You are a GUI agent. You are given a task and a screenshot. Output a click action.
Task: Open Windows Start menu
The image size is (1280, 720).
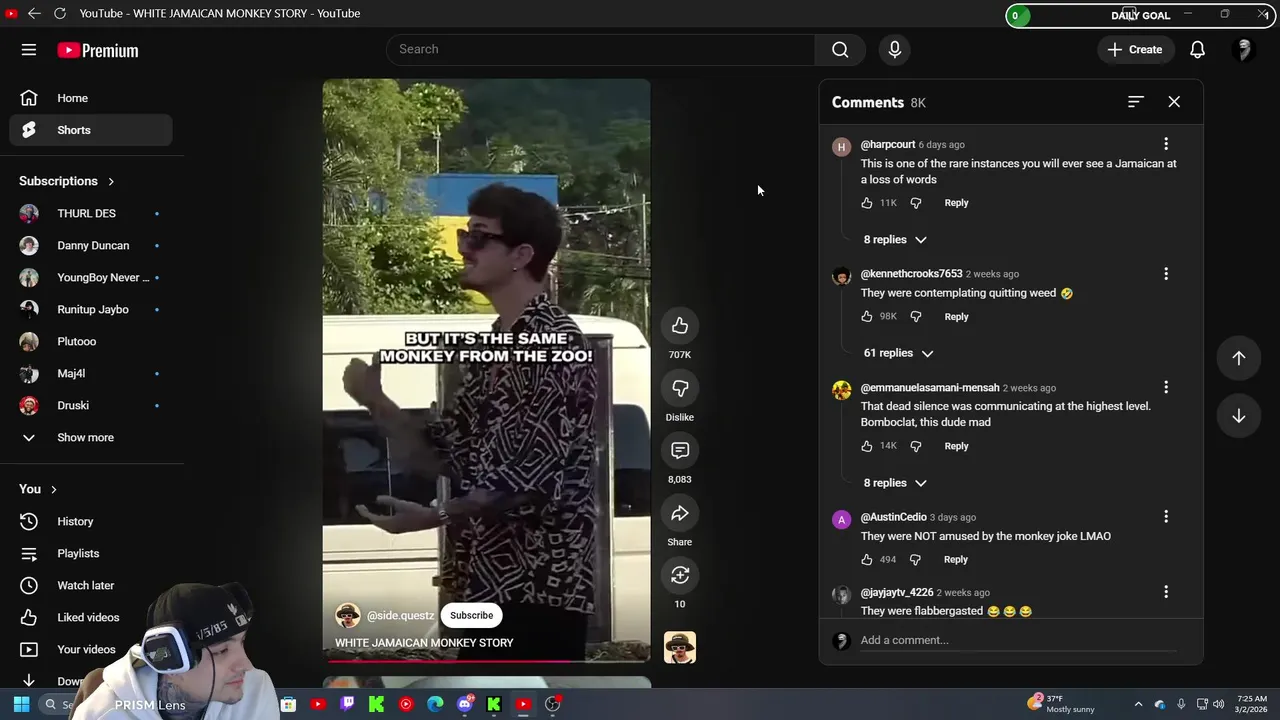pyautogui.click(x=21, y=704)
